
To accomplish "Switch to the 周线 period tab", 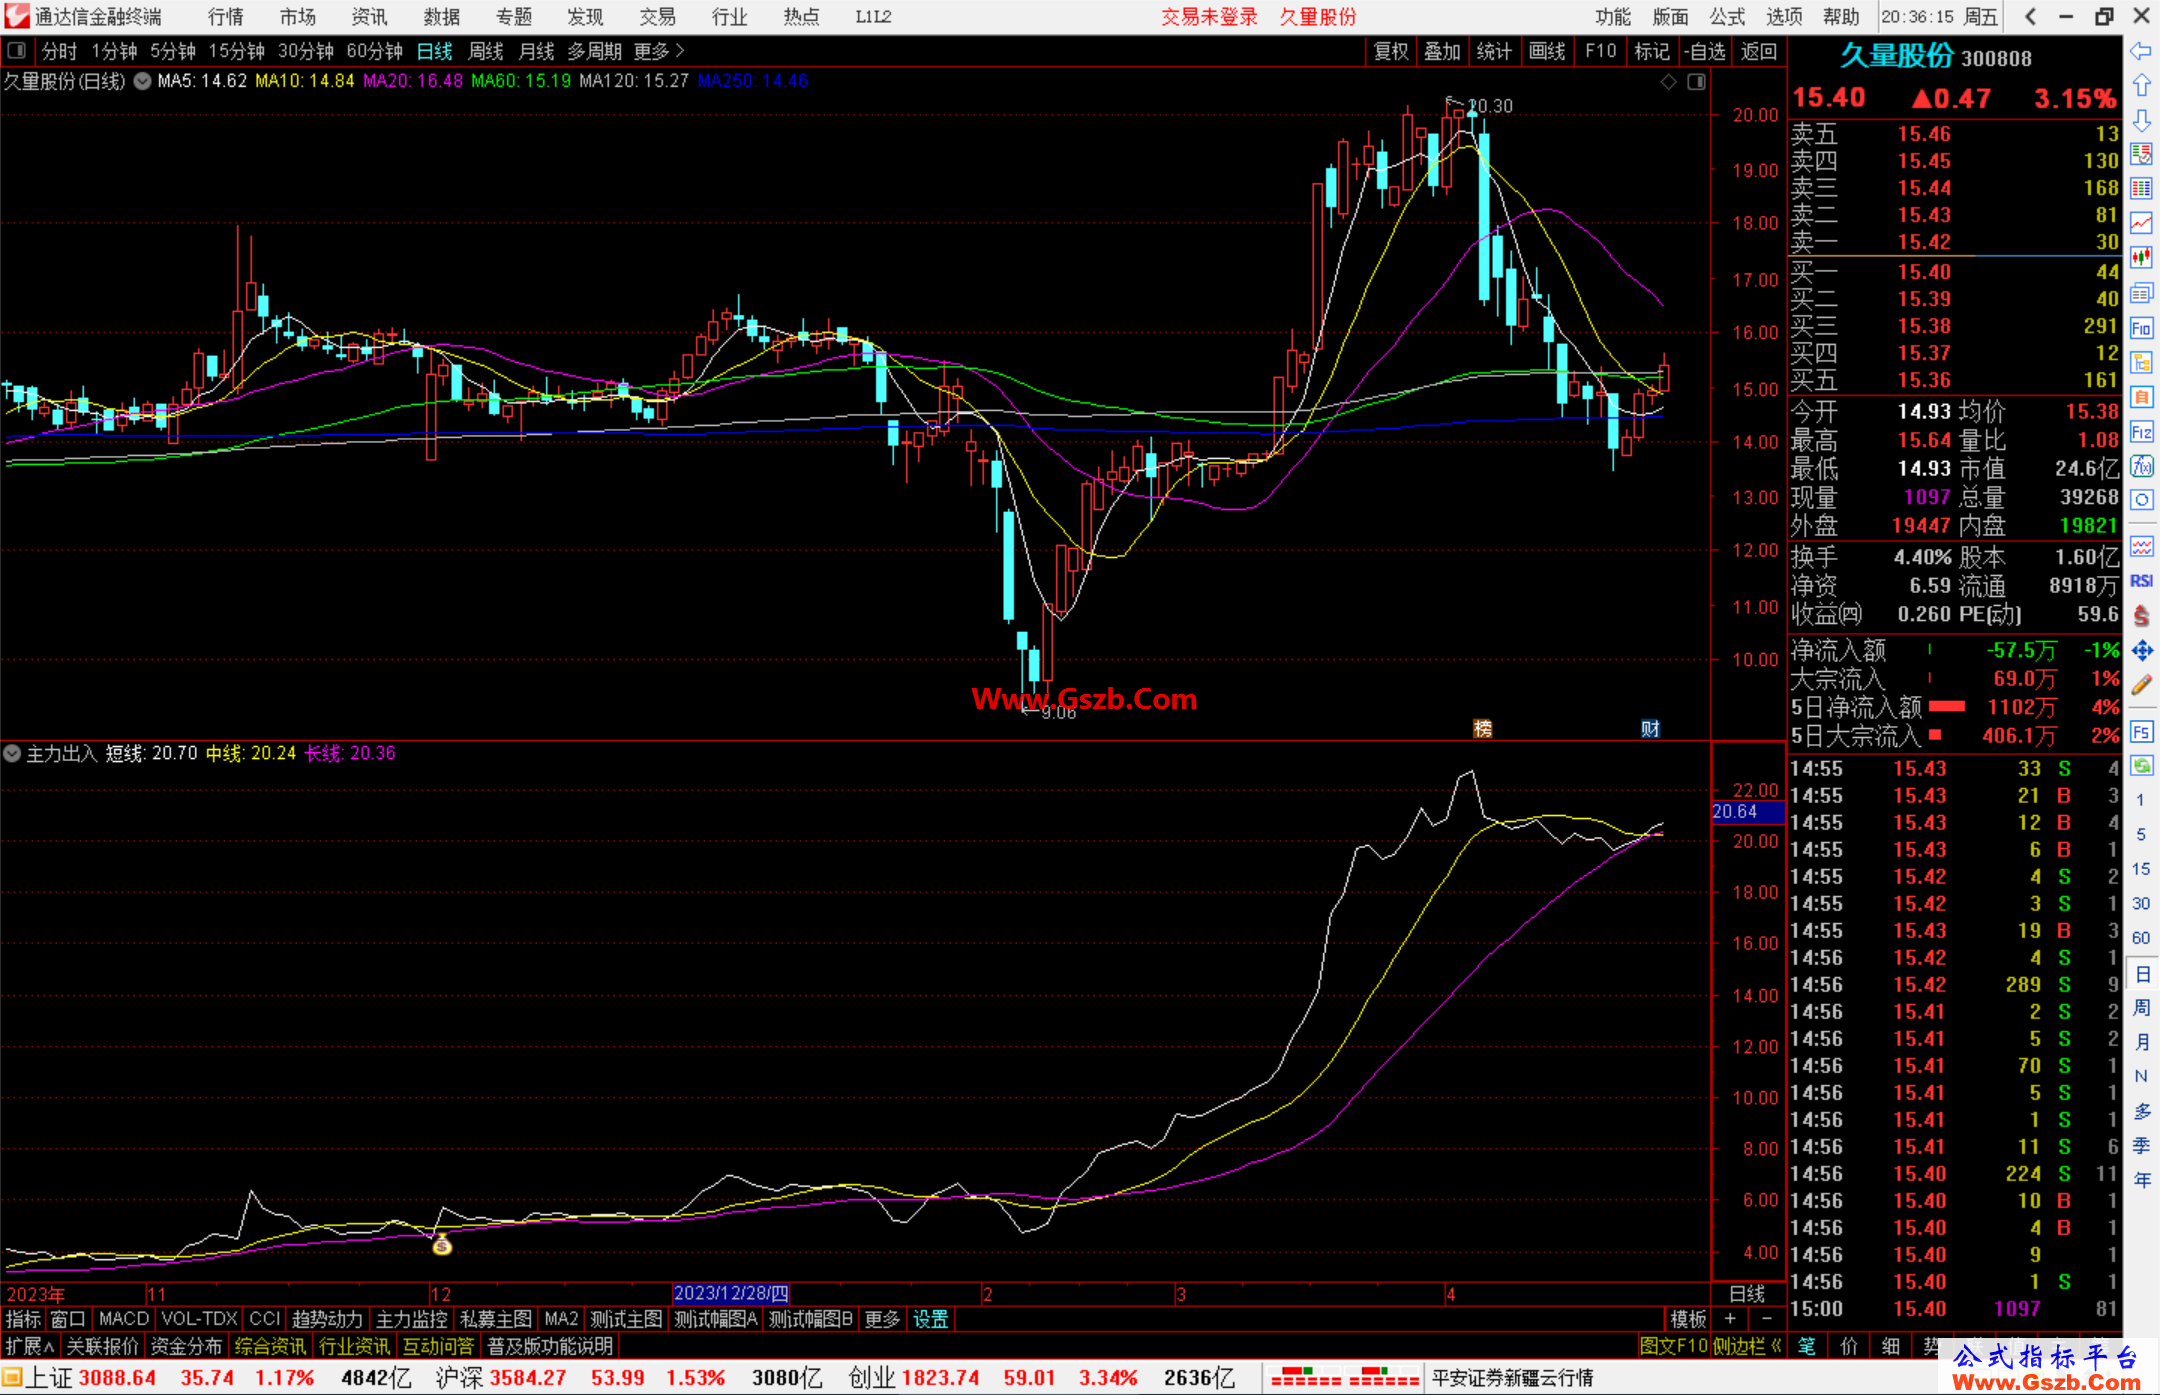I will [486, 51].
